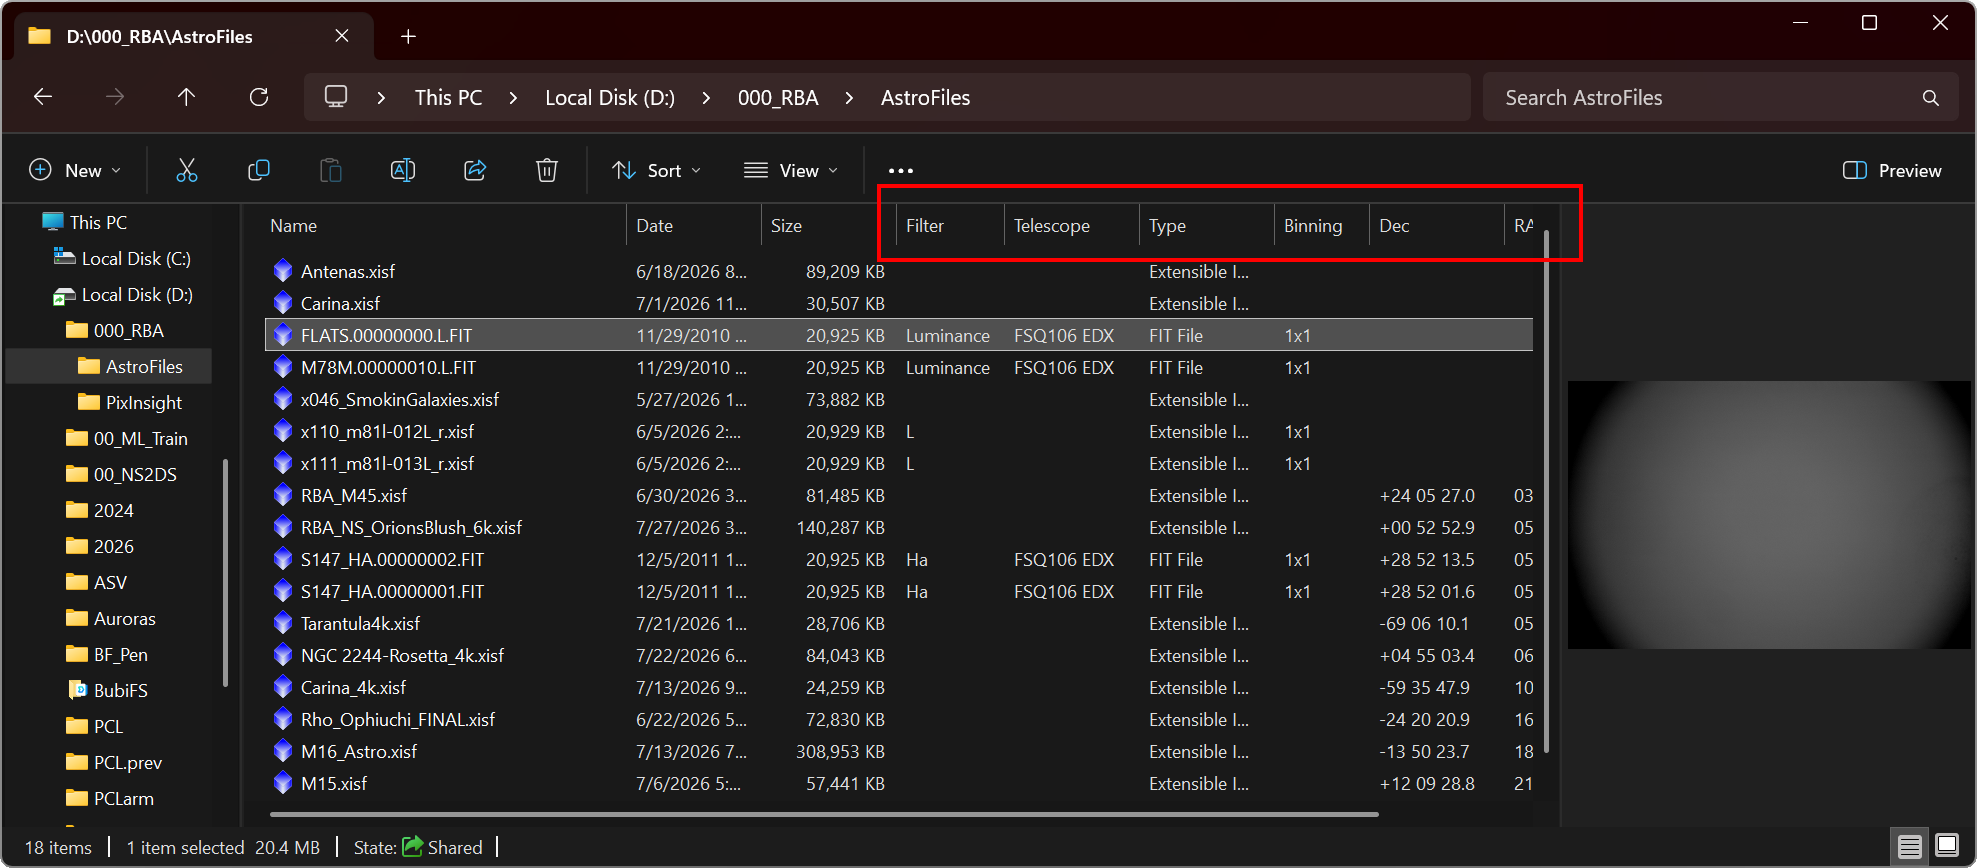Click the Copy icon in toolbar
Image resolution: width=1977 pixels, height=868 pixels.
coord(259,170)
